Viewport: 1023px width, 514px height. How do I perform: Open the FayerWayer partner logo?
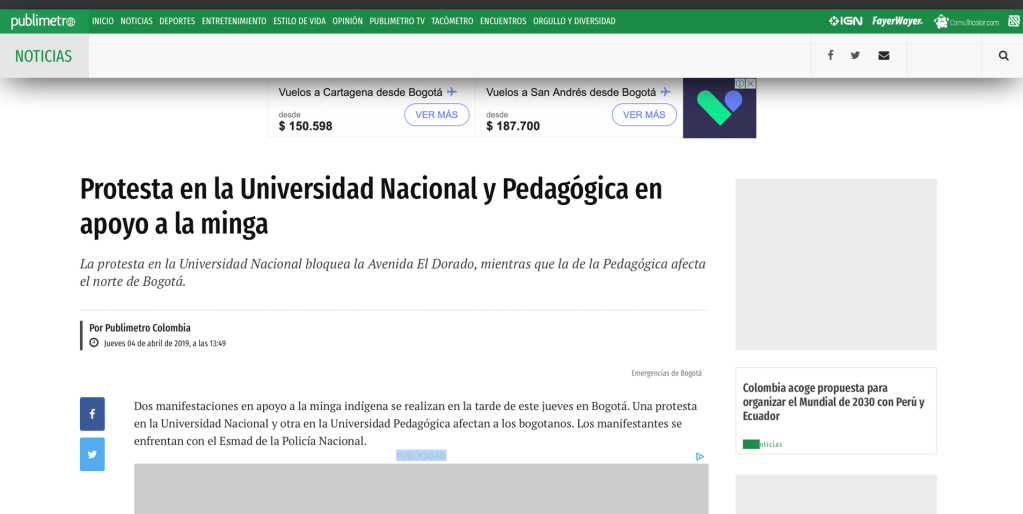[x=896, y=21]
